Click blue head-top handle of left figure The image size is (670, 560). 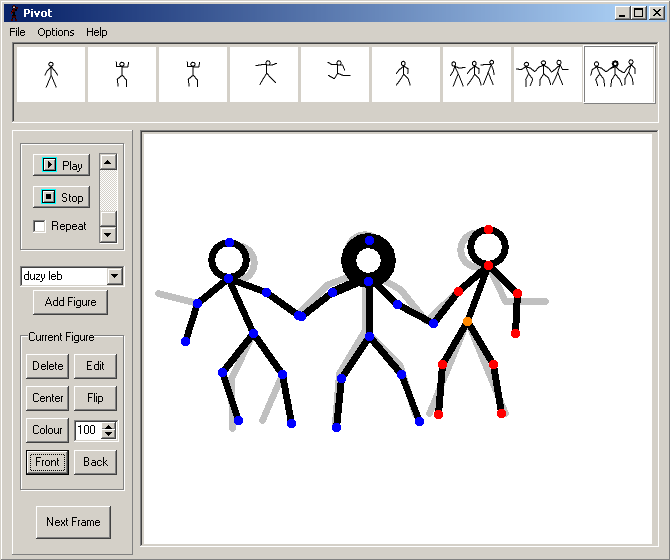click(229, 243)
